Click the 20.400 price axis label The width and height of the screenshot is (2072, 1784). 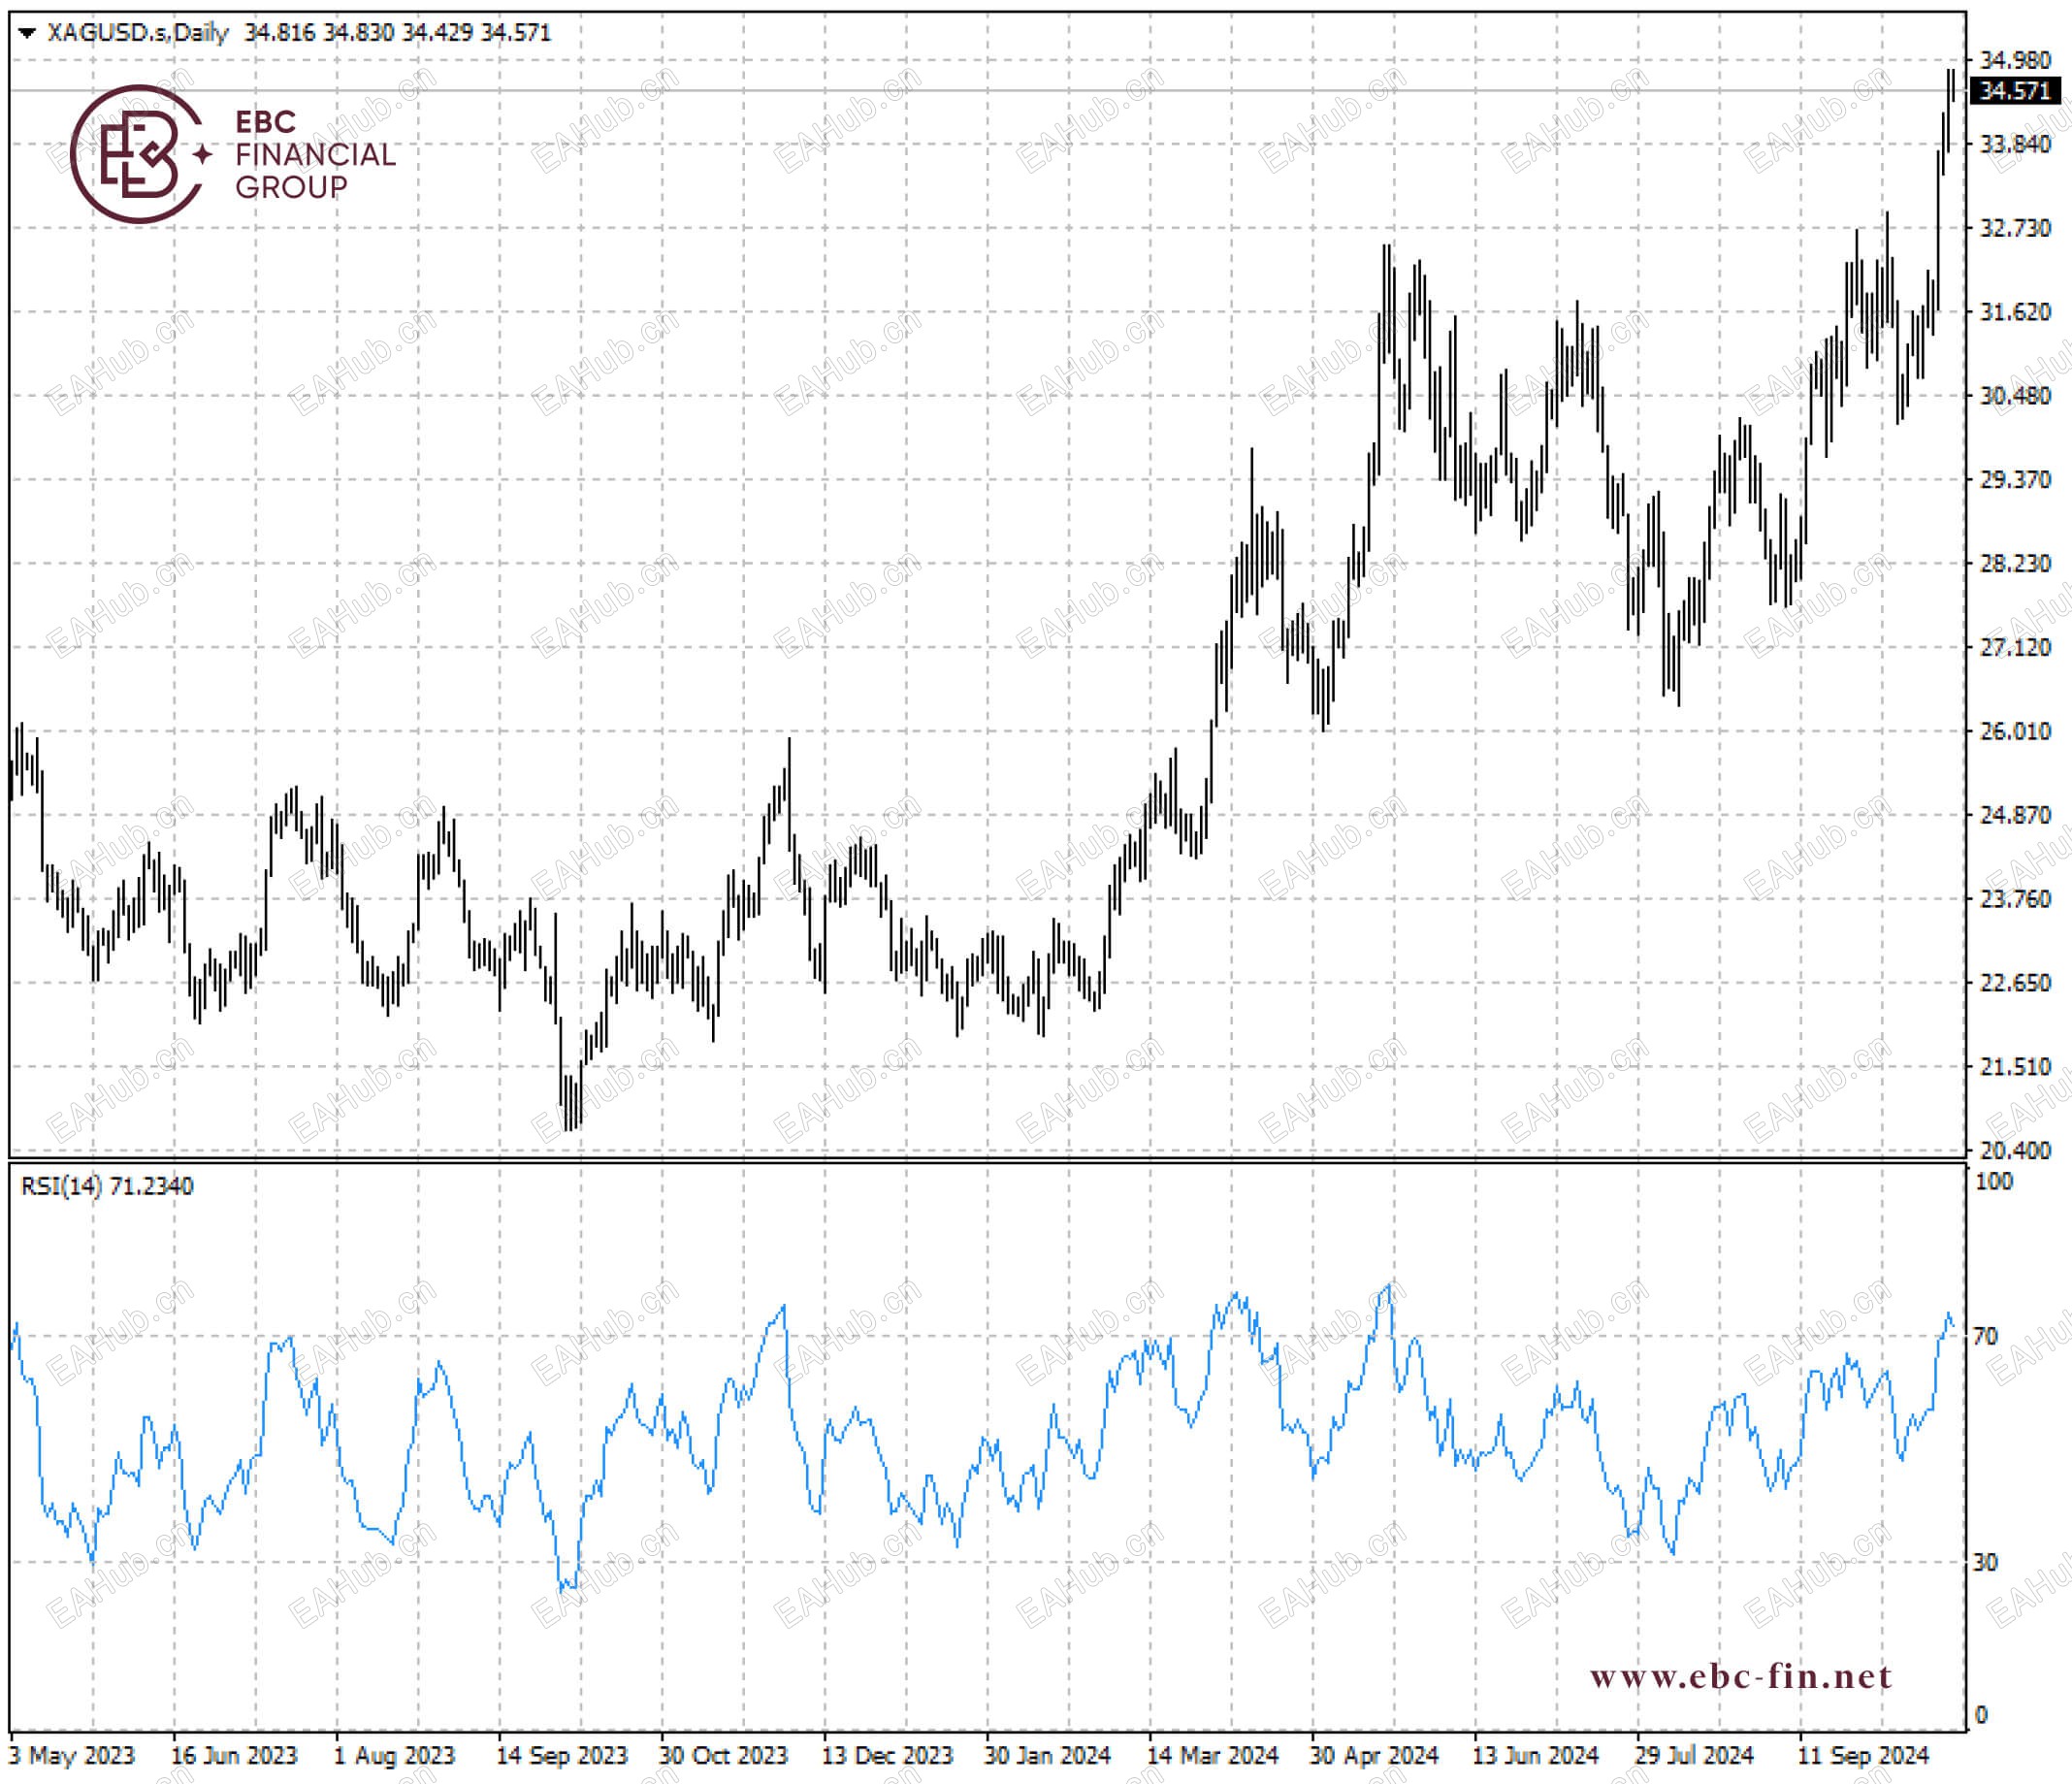click(x=2014, y=1150)
